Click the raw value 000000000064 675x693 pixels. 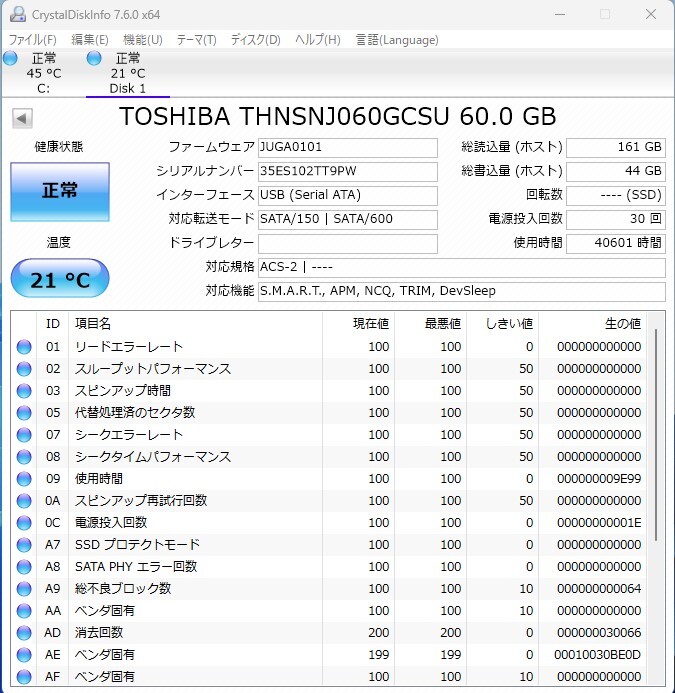click(599, 589)
